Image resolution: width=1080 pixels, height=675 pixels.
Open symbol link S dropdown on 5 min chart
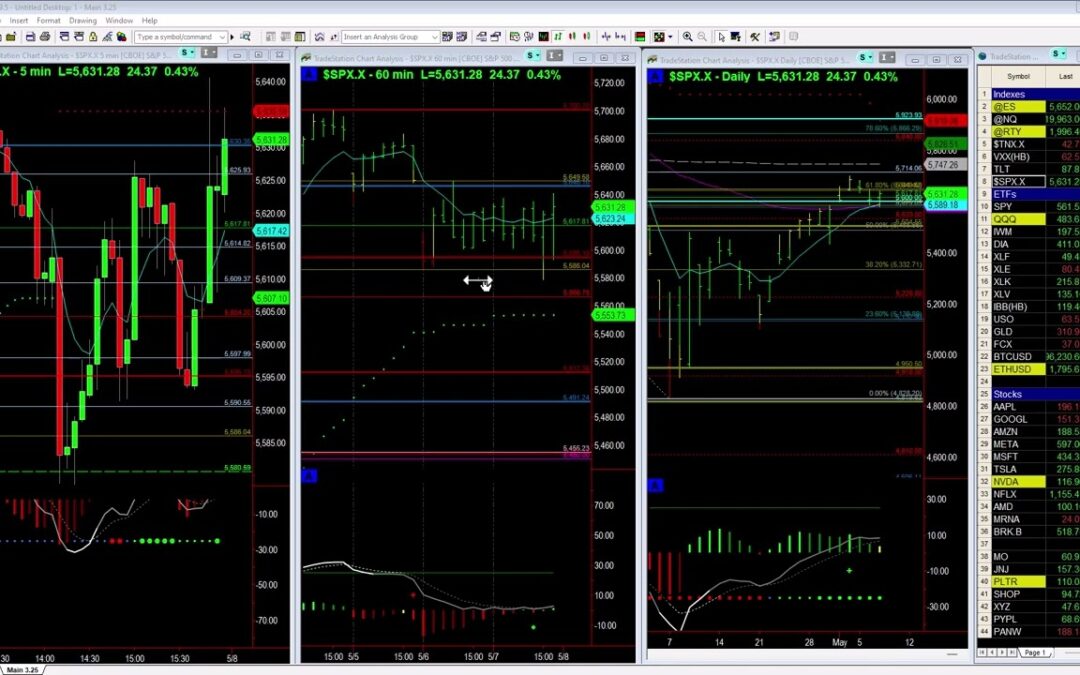click(187, 53)
